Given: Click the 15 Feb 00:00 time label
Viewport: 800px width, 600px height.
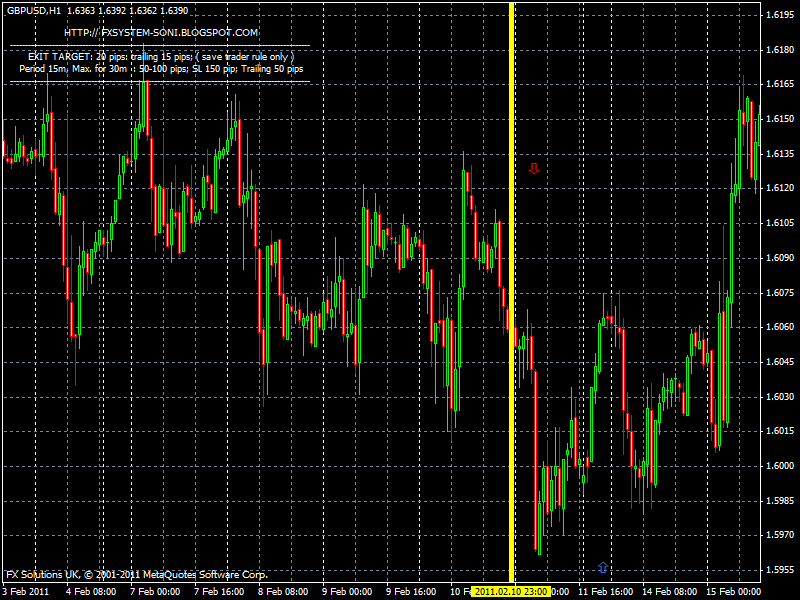Looking at the screenshot, I should (x=735, y=592).
